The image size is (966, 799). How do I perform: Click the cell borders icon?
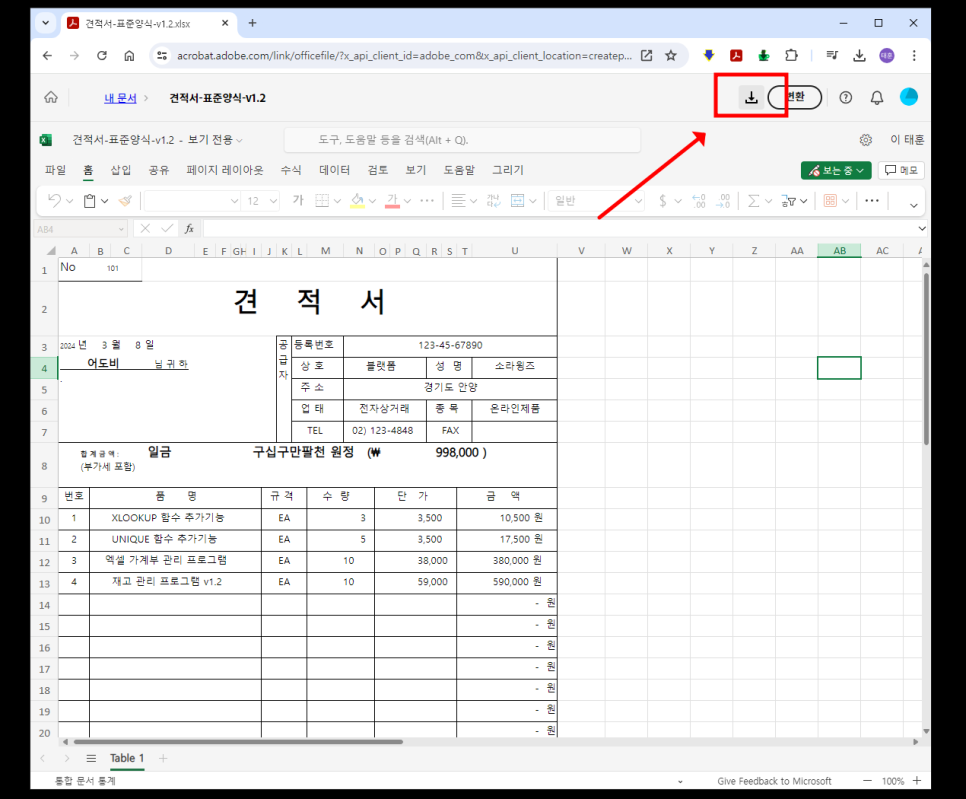[x=322, y=200]
